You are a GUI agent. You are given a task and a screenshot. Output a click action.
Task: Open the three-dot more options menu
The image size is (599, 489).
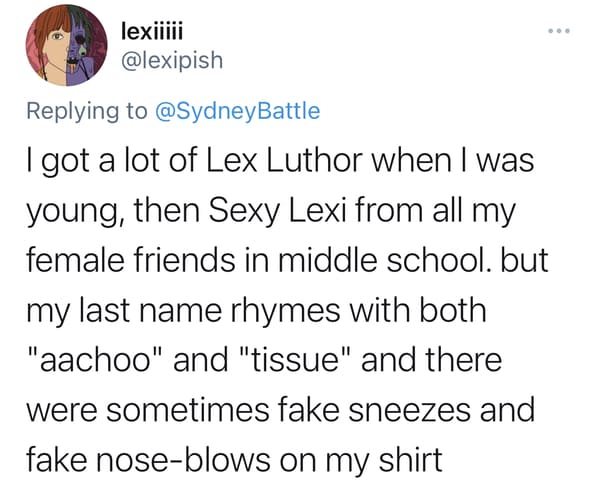pos(559,31)
